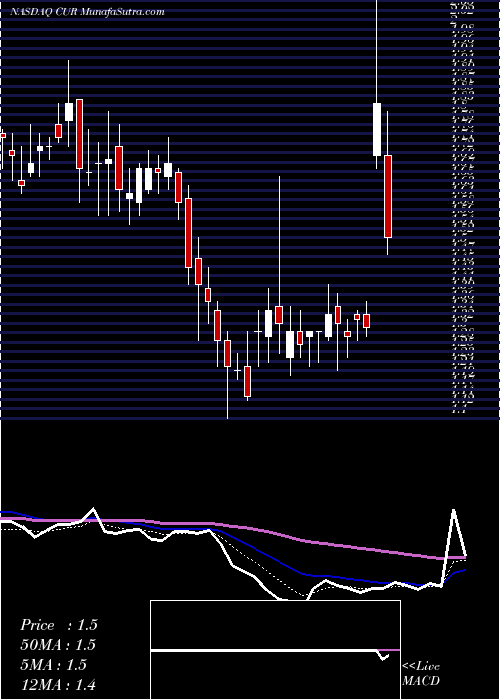
Task: Select the last large red candlestick on right
Action: [388, 196]
